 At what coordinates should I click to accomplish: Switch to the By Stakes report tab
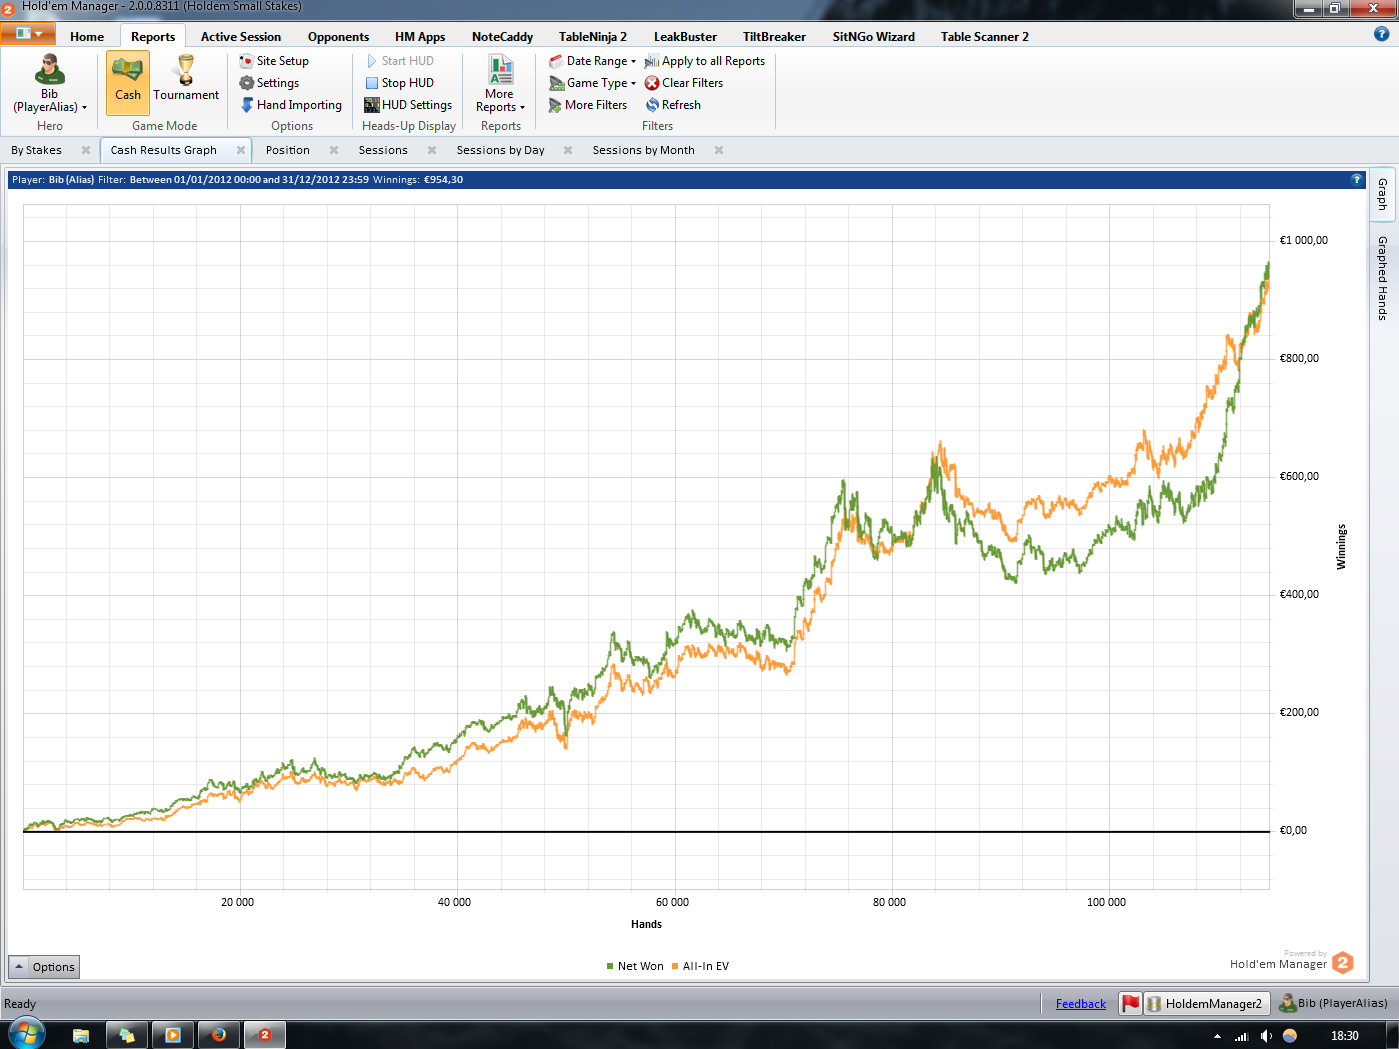click(x=37, y=150)
